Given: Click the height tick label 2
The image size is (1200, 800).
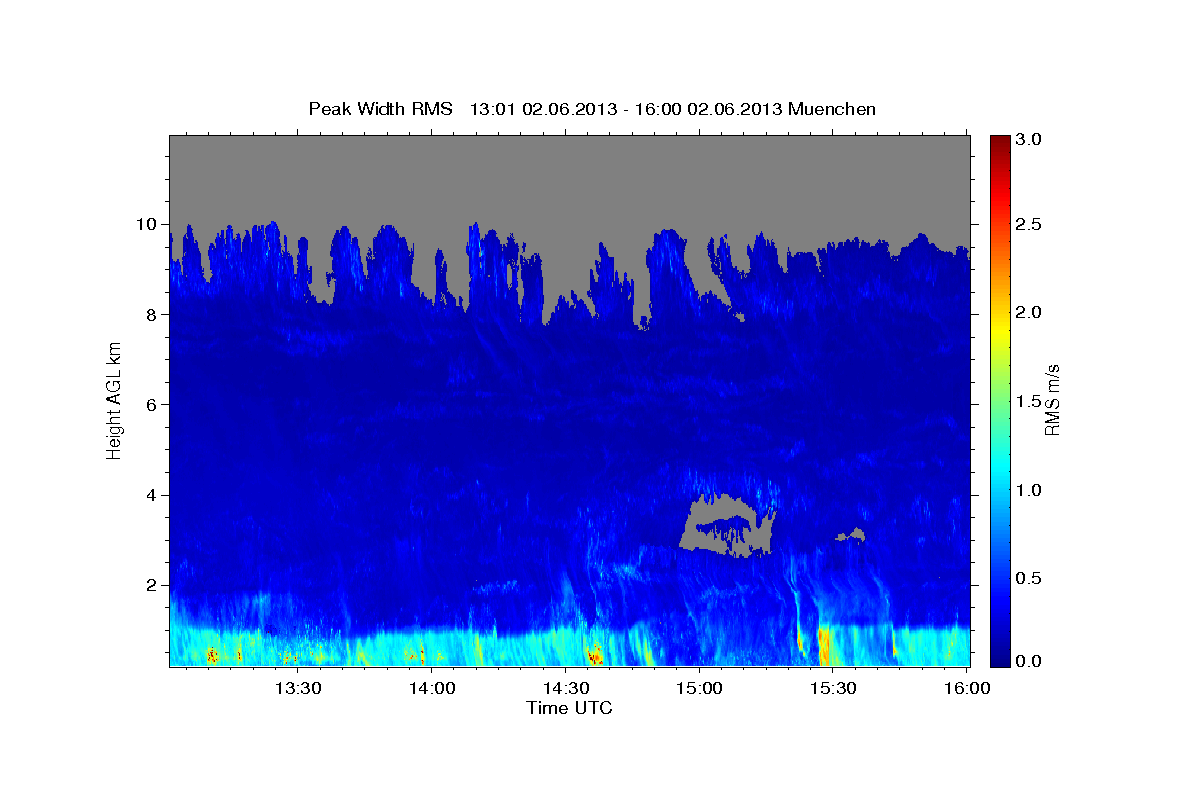Looking at the screenshot, I should click(x=151, y=585).
